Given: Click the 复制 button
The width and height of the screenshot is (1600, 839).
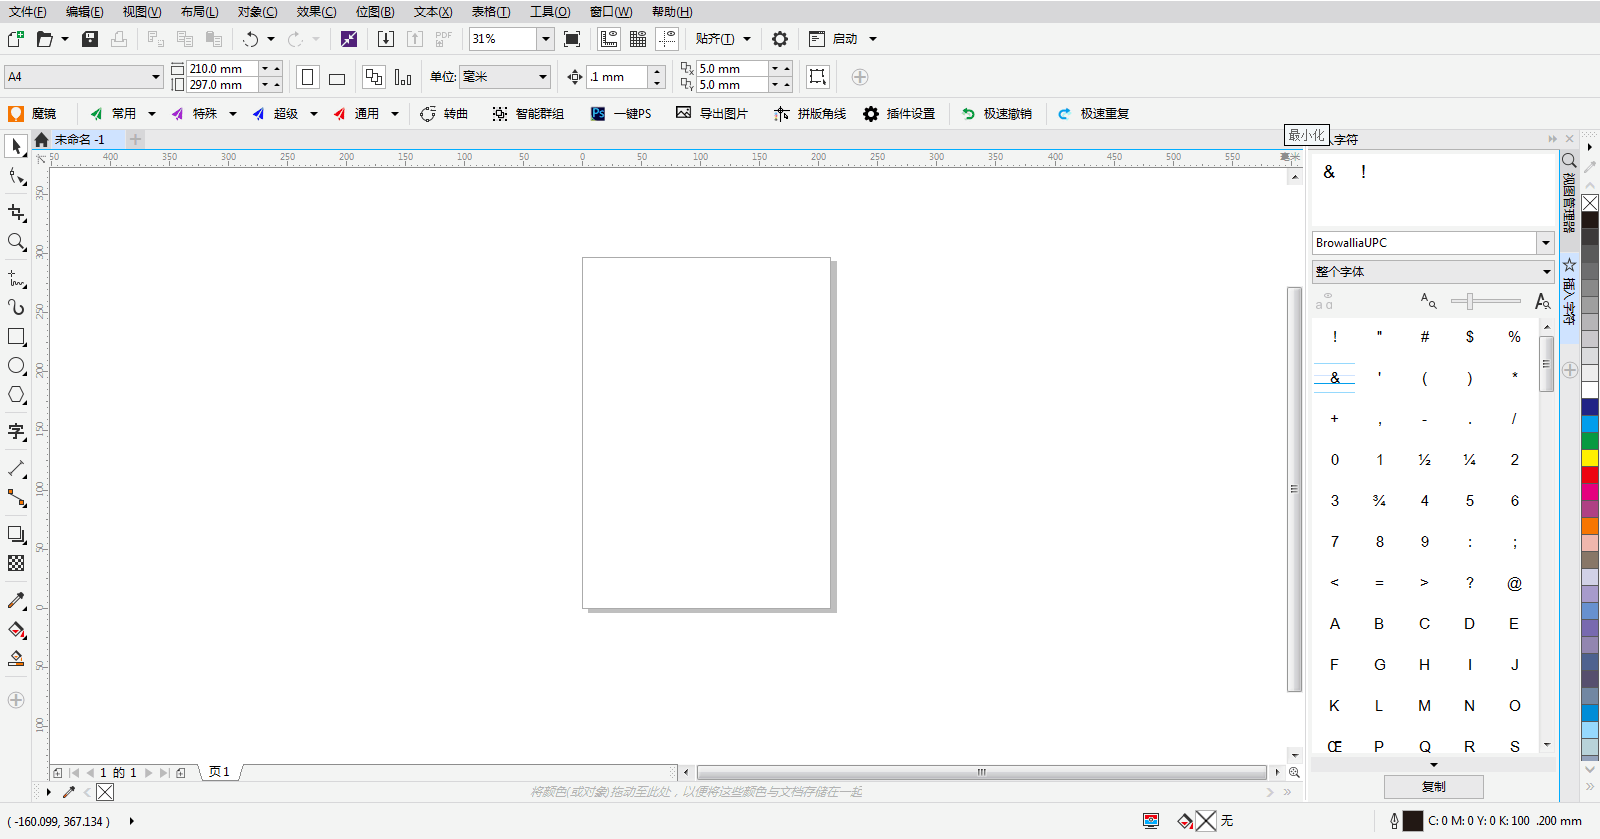Looking at the screenshot, I should (x=1433, y=787).
